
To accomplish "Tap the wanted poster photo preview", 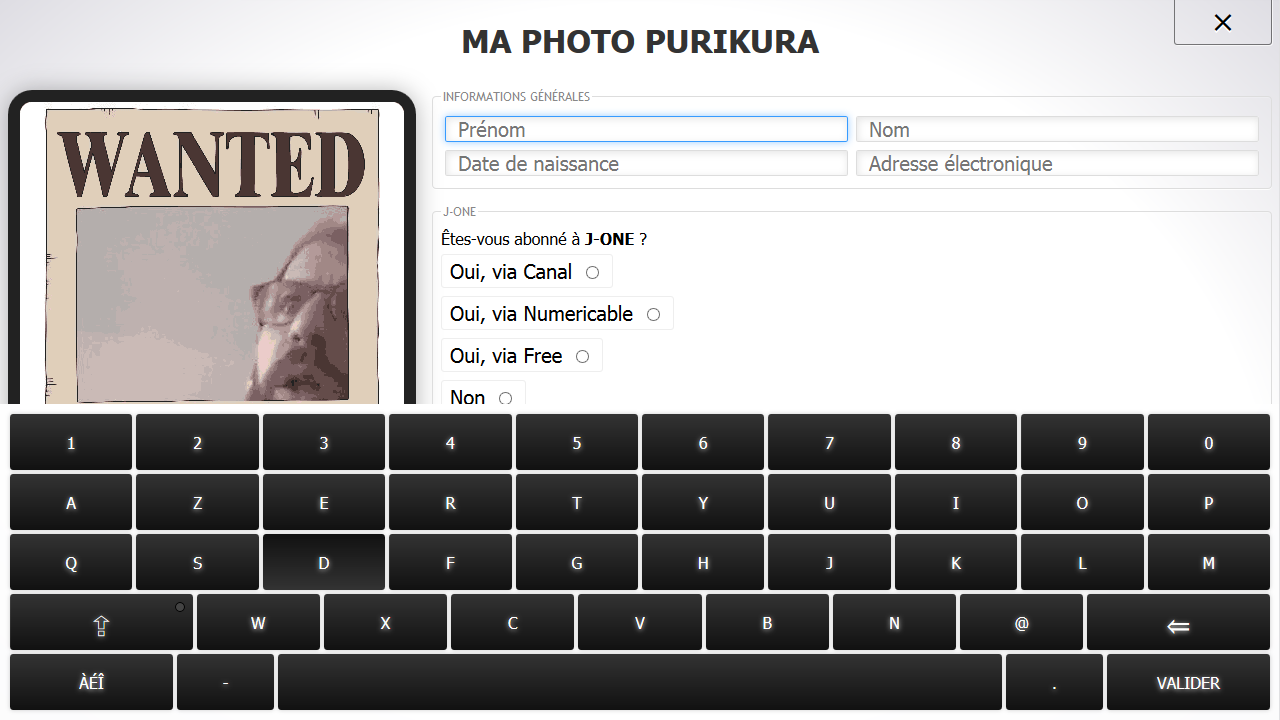I will 212,255.
